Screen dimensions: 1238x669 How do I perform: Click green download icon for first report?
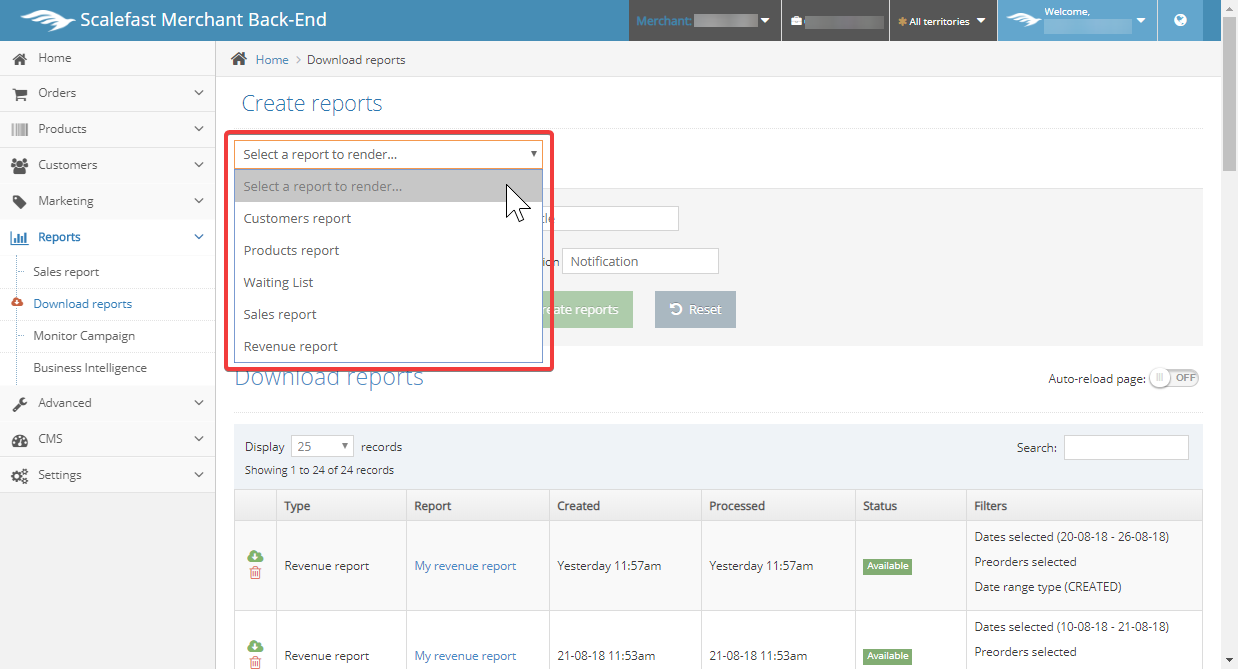255,556
